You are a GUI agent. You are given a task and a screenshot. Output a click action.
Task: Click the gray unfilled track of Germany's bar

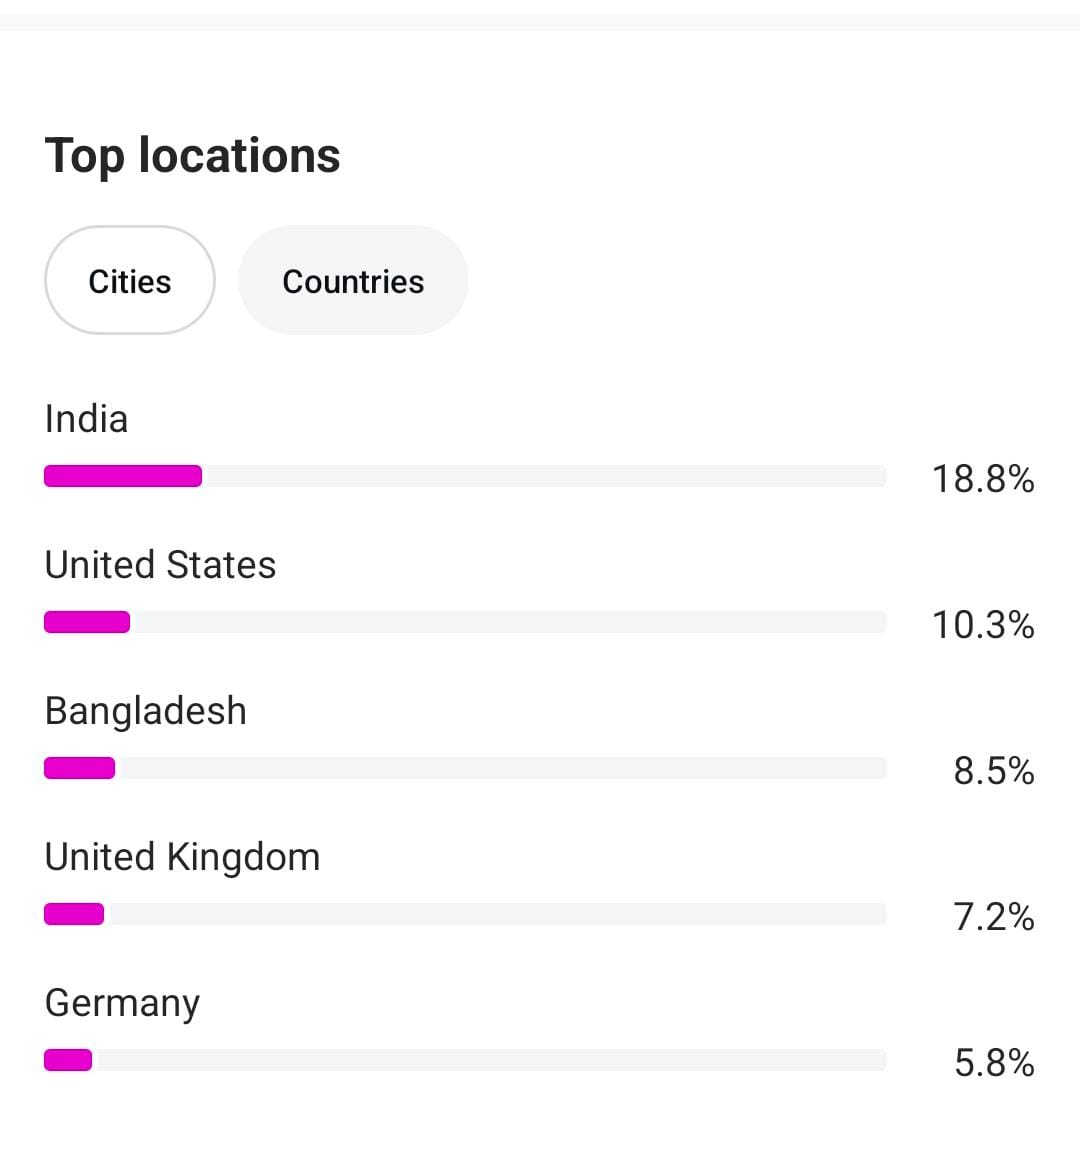point(490,1060)
